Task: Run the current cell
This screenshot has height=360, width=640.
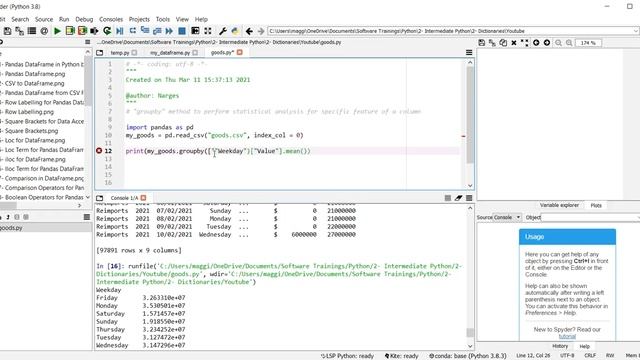Action: (70, 31)
